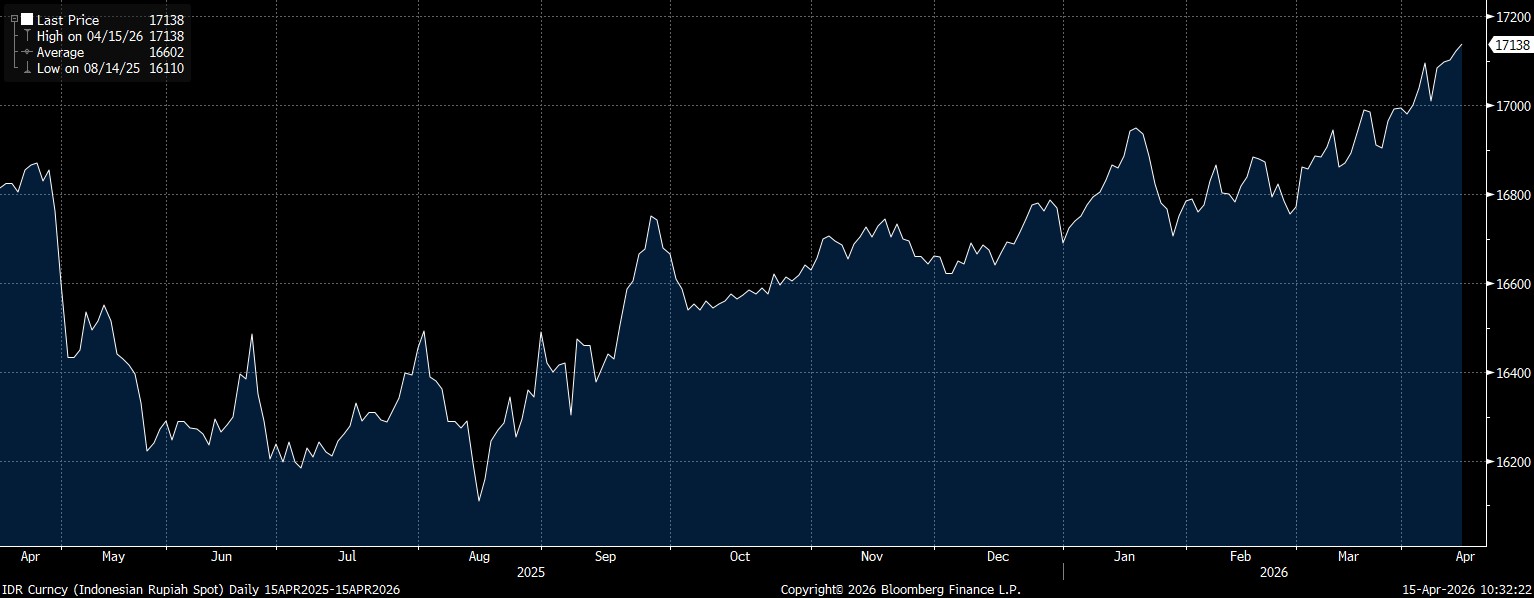Select the Average legend entry

click(x=60, y=52)
